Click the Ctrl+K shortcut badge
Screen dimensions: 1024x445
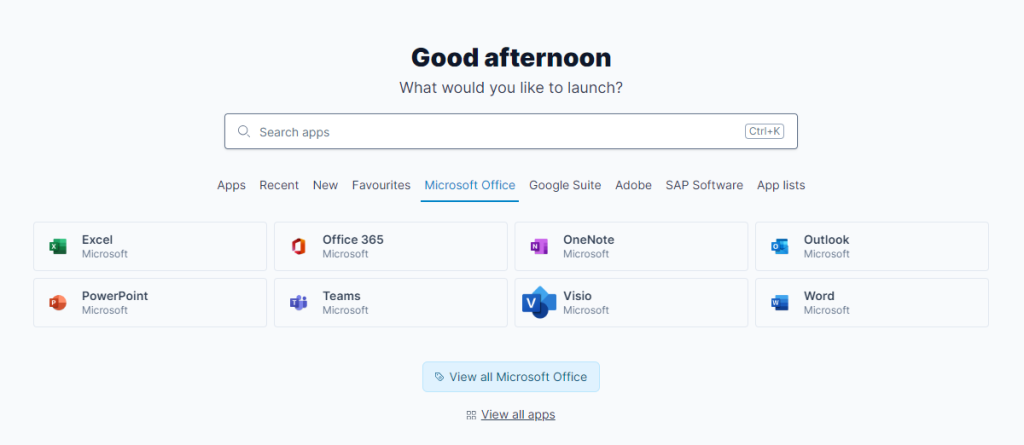coord(764,131)
